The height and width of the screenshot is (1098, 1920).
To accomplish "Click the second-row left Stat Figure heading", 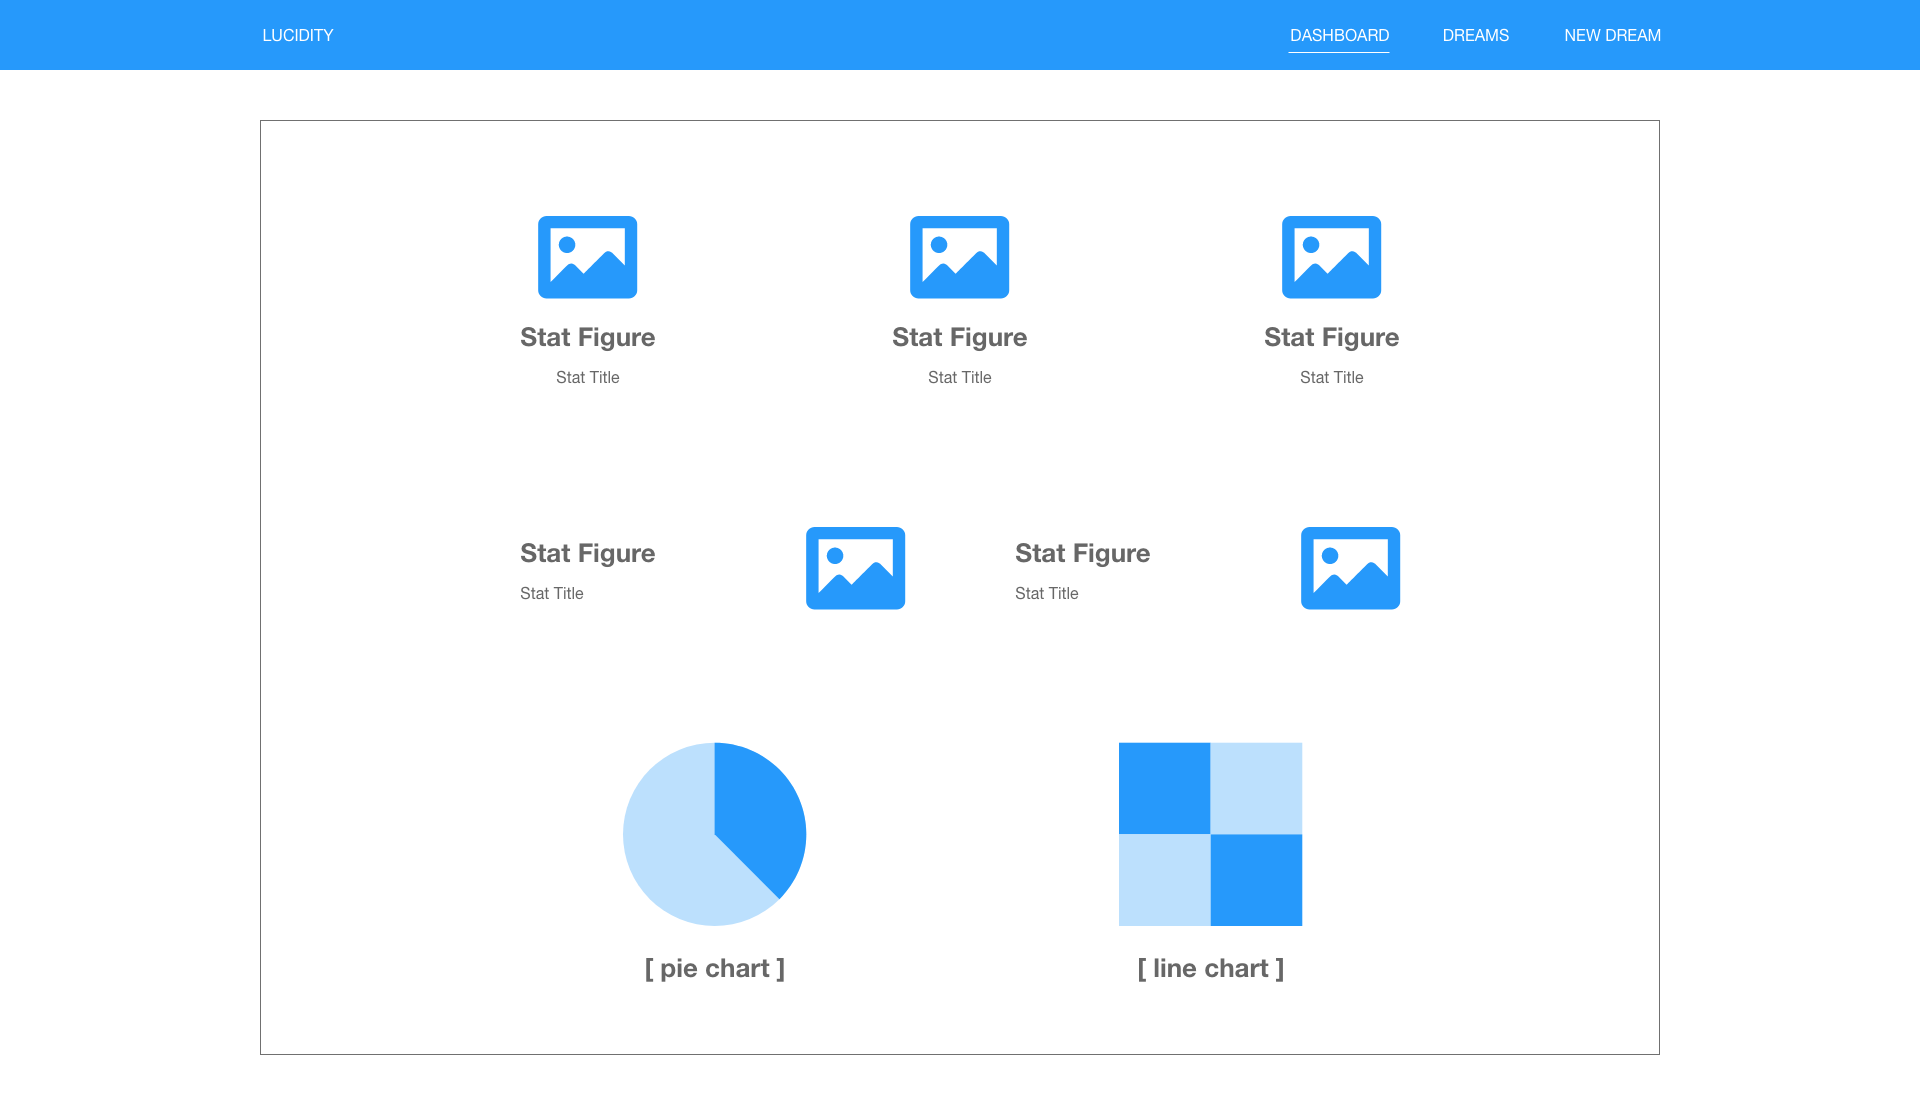I will [587, 553].
